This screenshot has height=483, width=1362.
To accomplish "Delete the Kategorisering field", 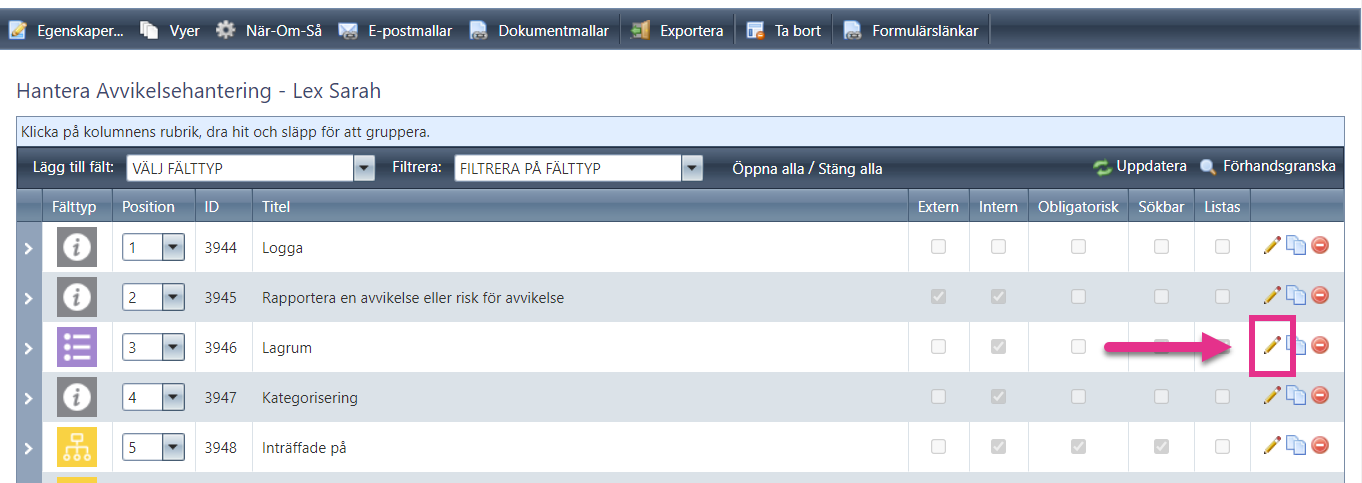I will [1320, 395].
